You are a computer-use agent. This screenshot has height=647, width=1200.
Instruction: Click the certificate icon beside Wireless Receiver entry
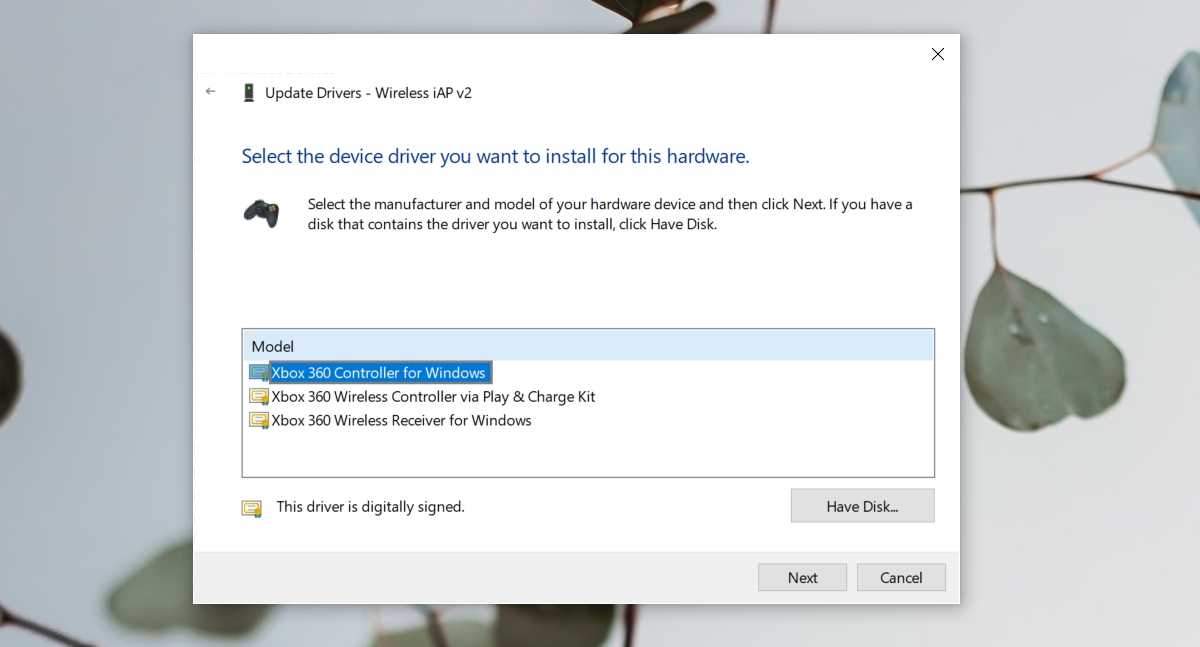click(259, 421)
